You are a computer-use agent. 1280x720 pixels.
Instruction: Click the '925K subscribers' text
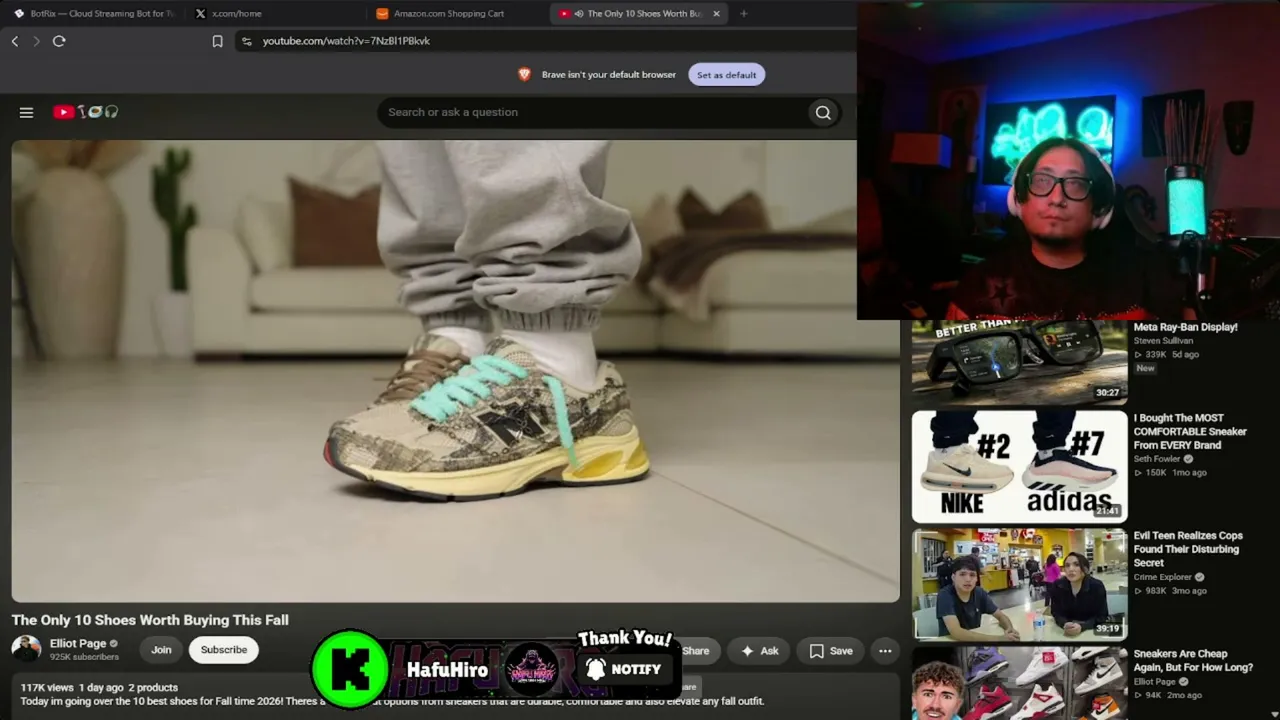click(x=84, y=657)
